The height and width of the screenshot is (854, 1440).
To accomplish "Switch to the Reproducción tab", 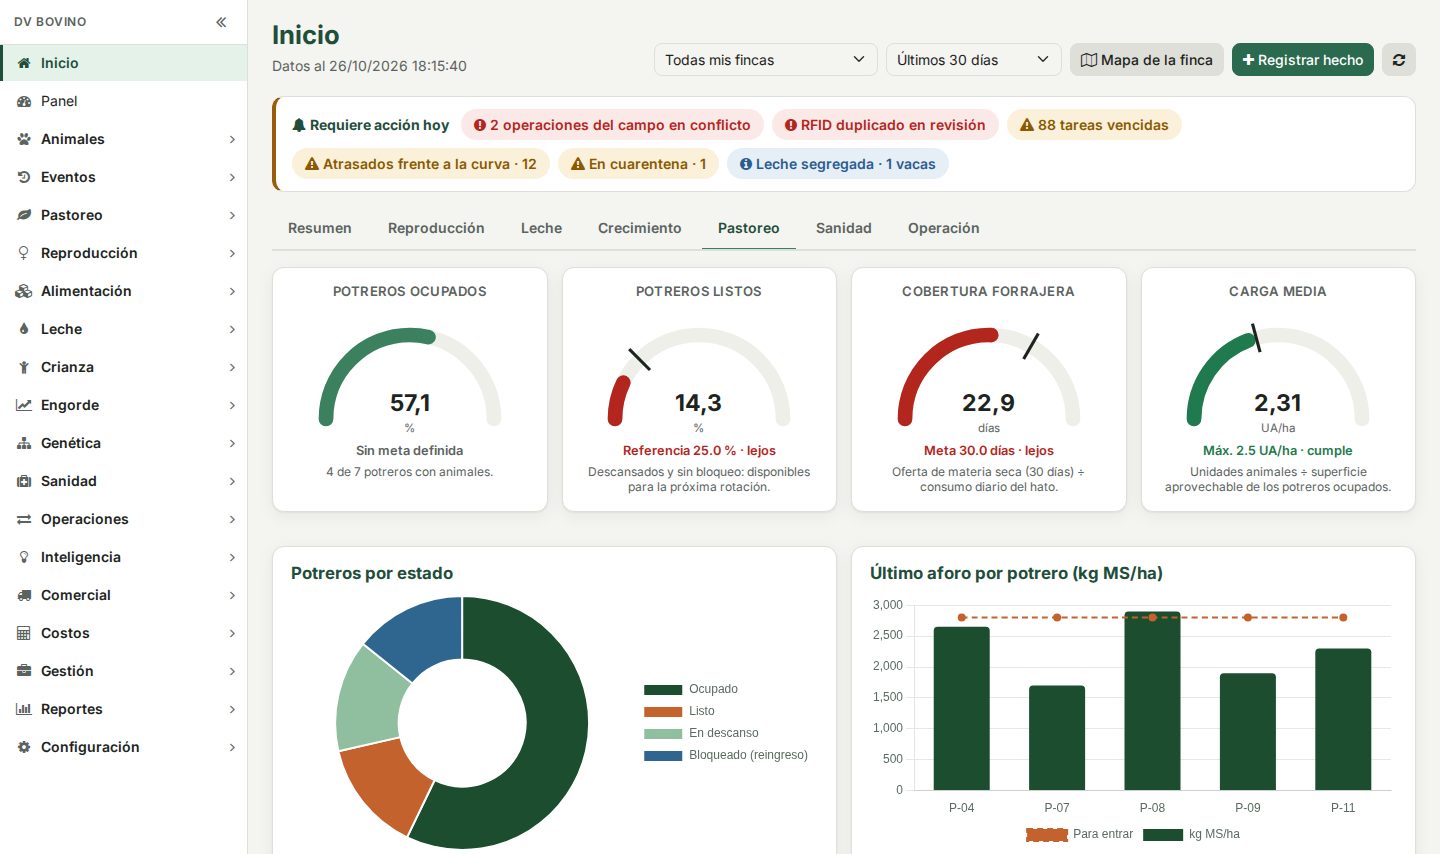I will (436, 228).
